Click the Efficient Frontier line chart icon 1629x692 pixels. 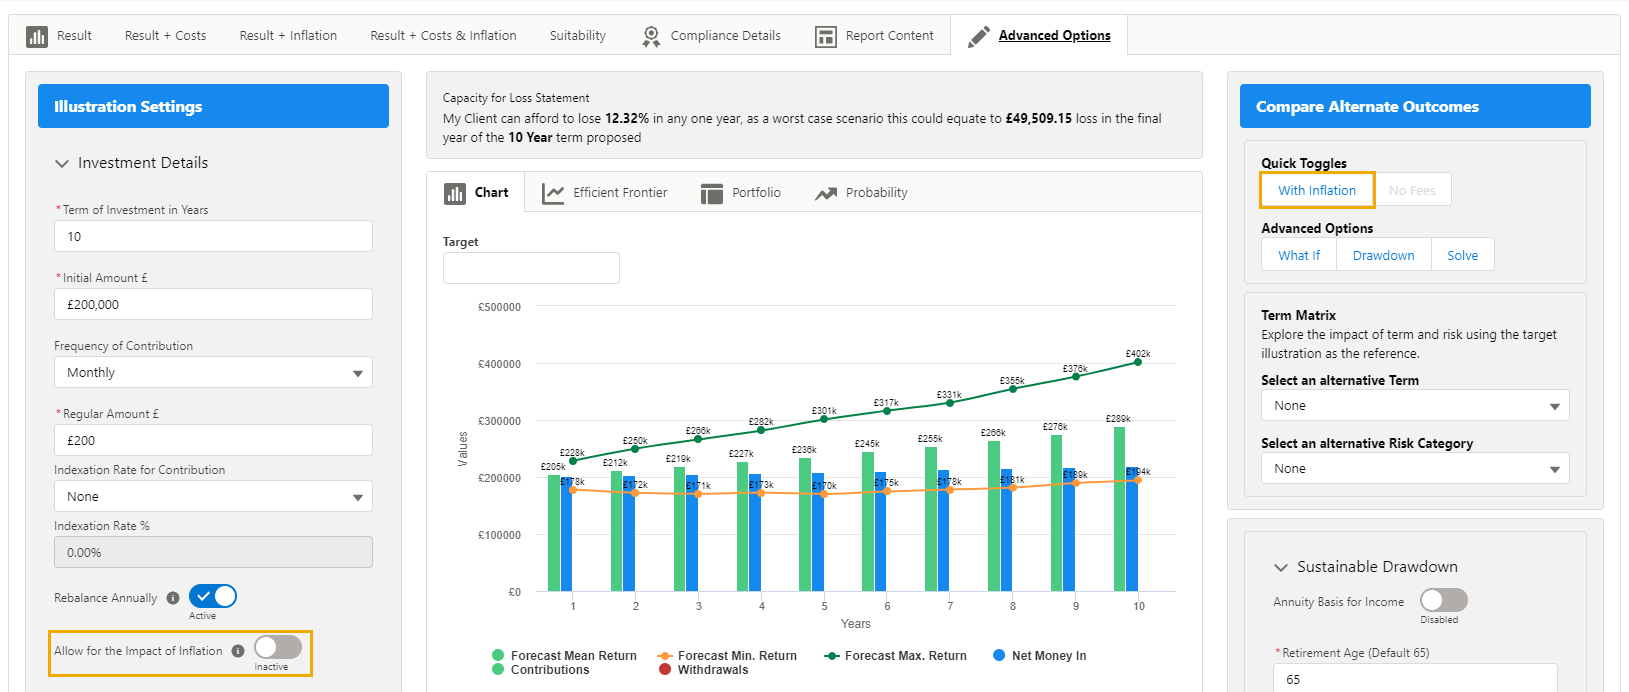click(x=552, y=193)
